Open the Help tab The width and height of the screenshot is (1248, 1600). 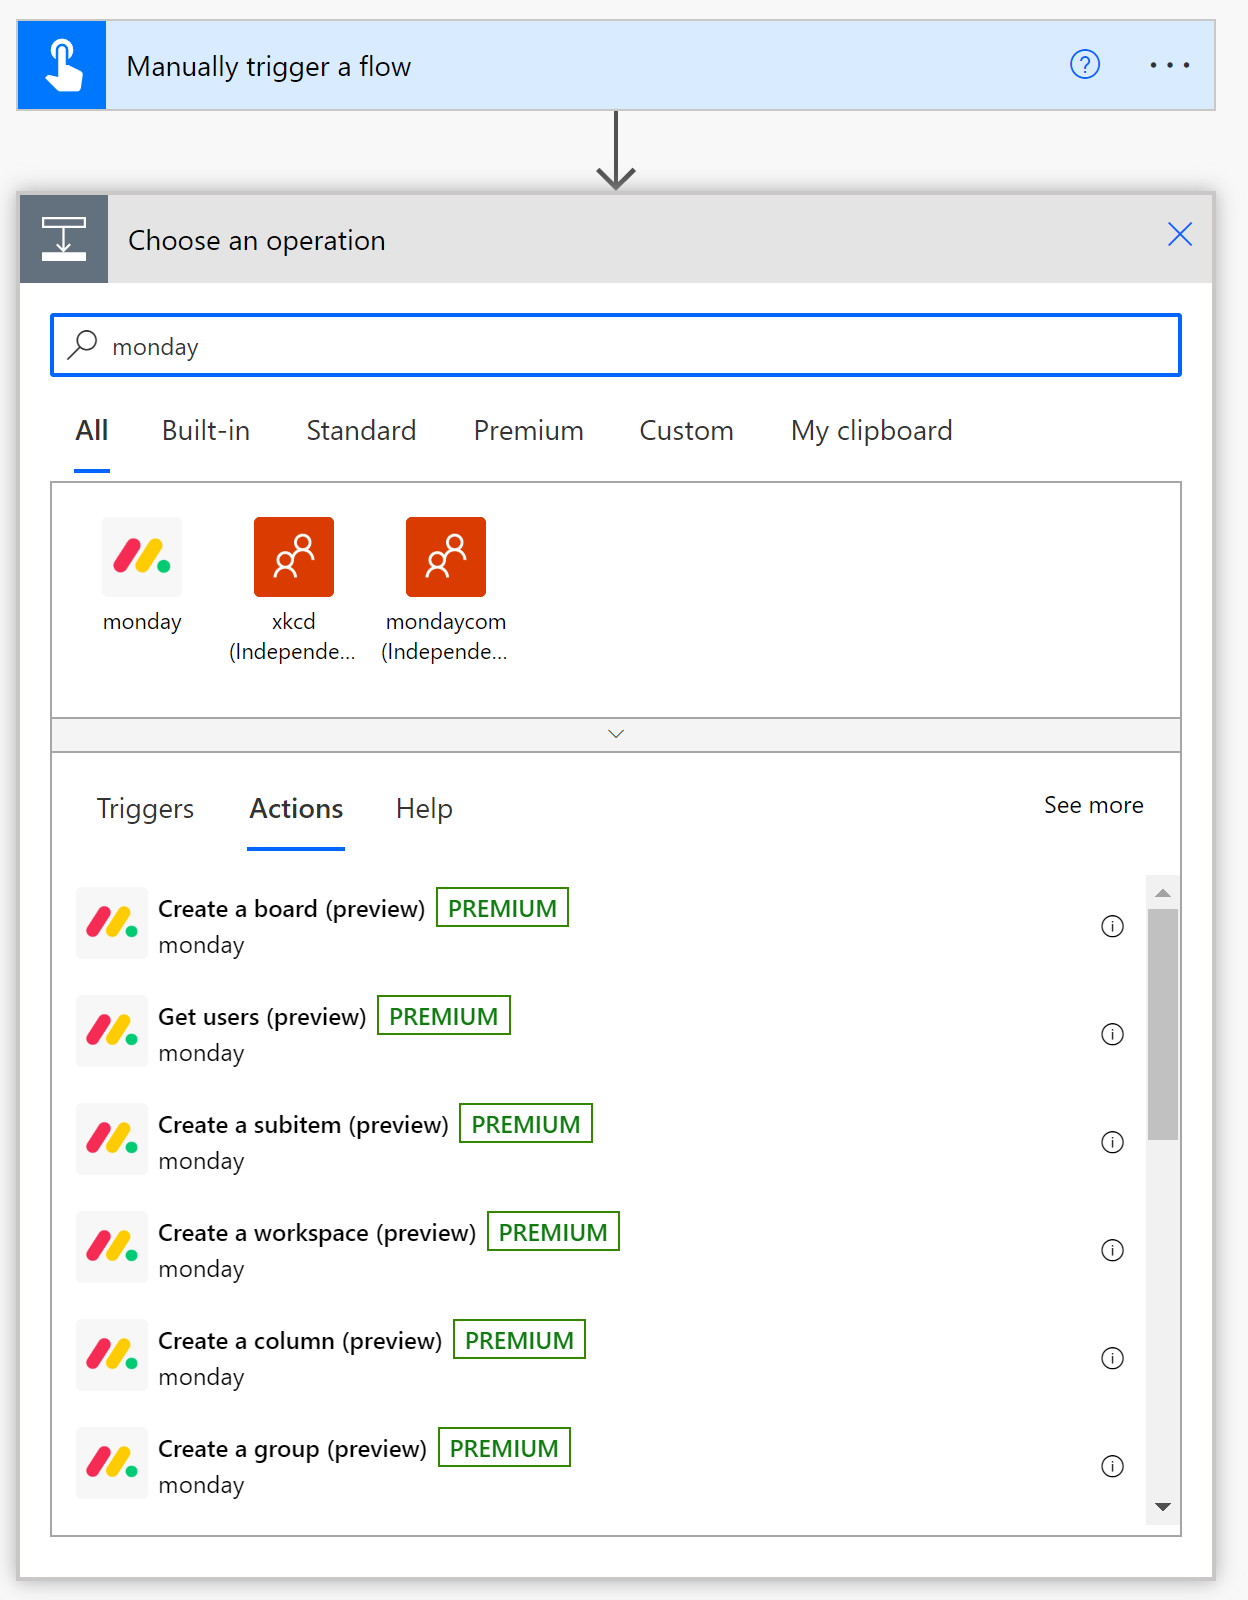[424, 809]
